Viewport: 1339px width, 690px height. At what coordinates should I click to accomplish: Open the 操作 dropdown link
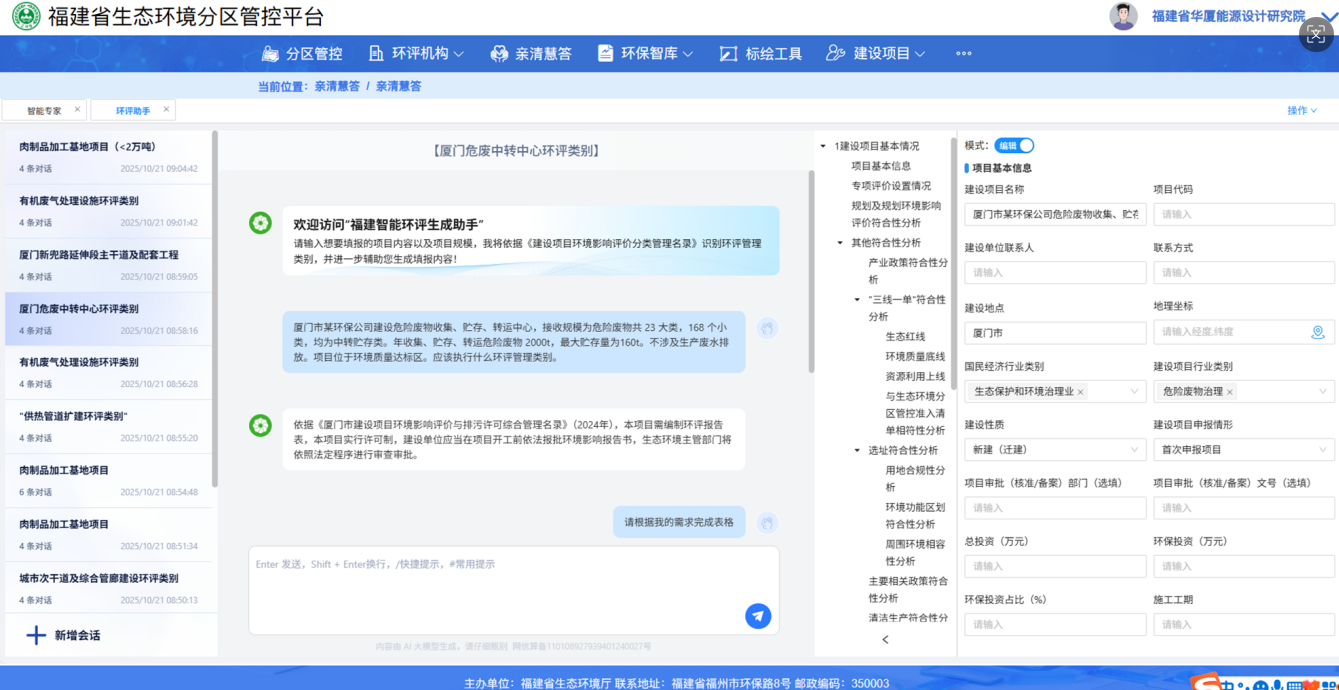coord(1301,111)
